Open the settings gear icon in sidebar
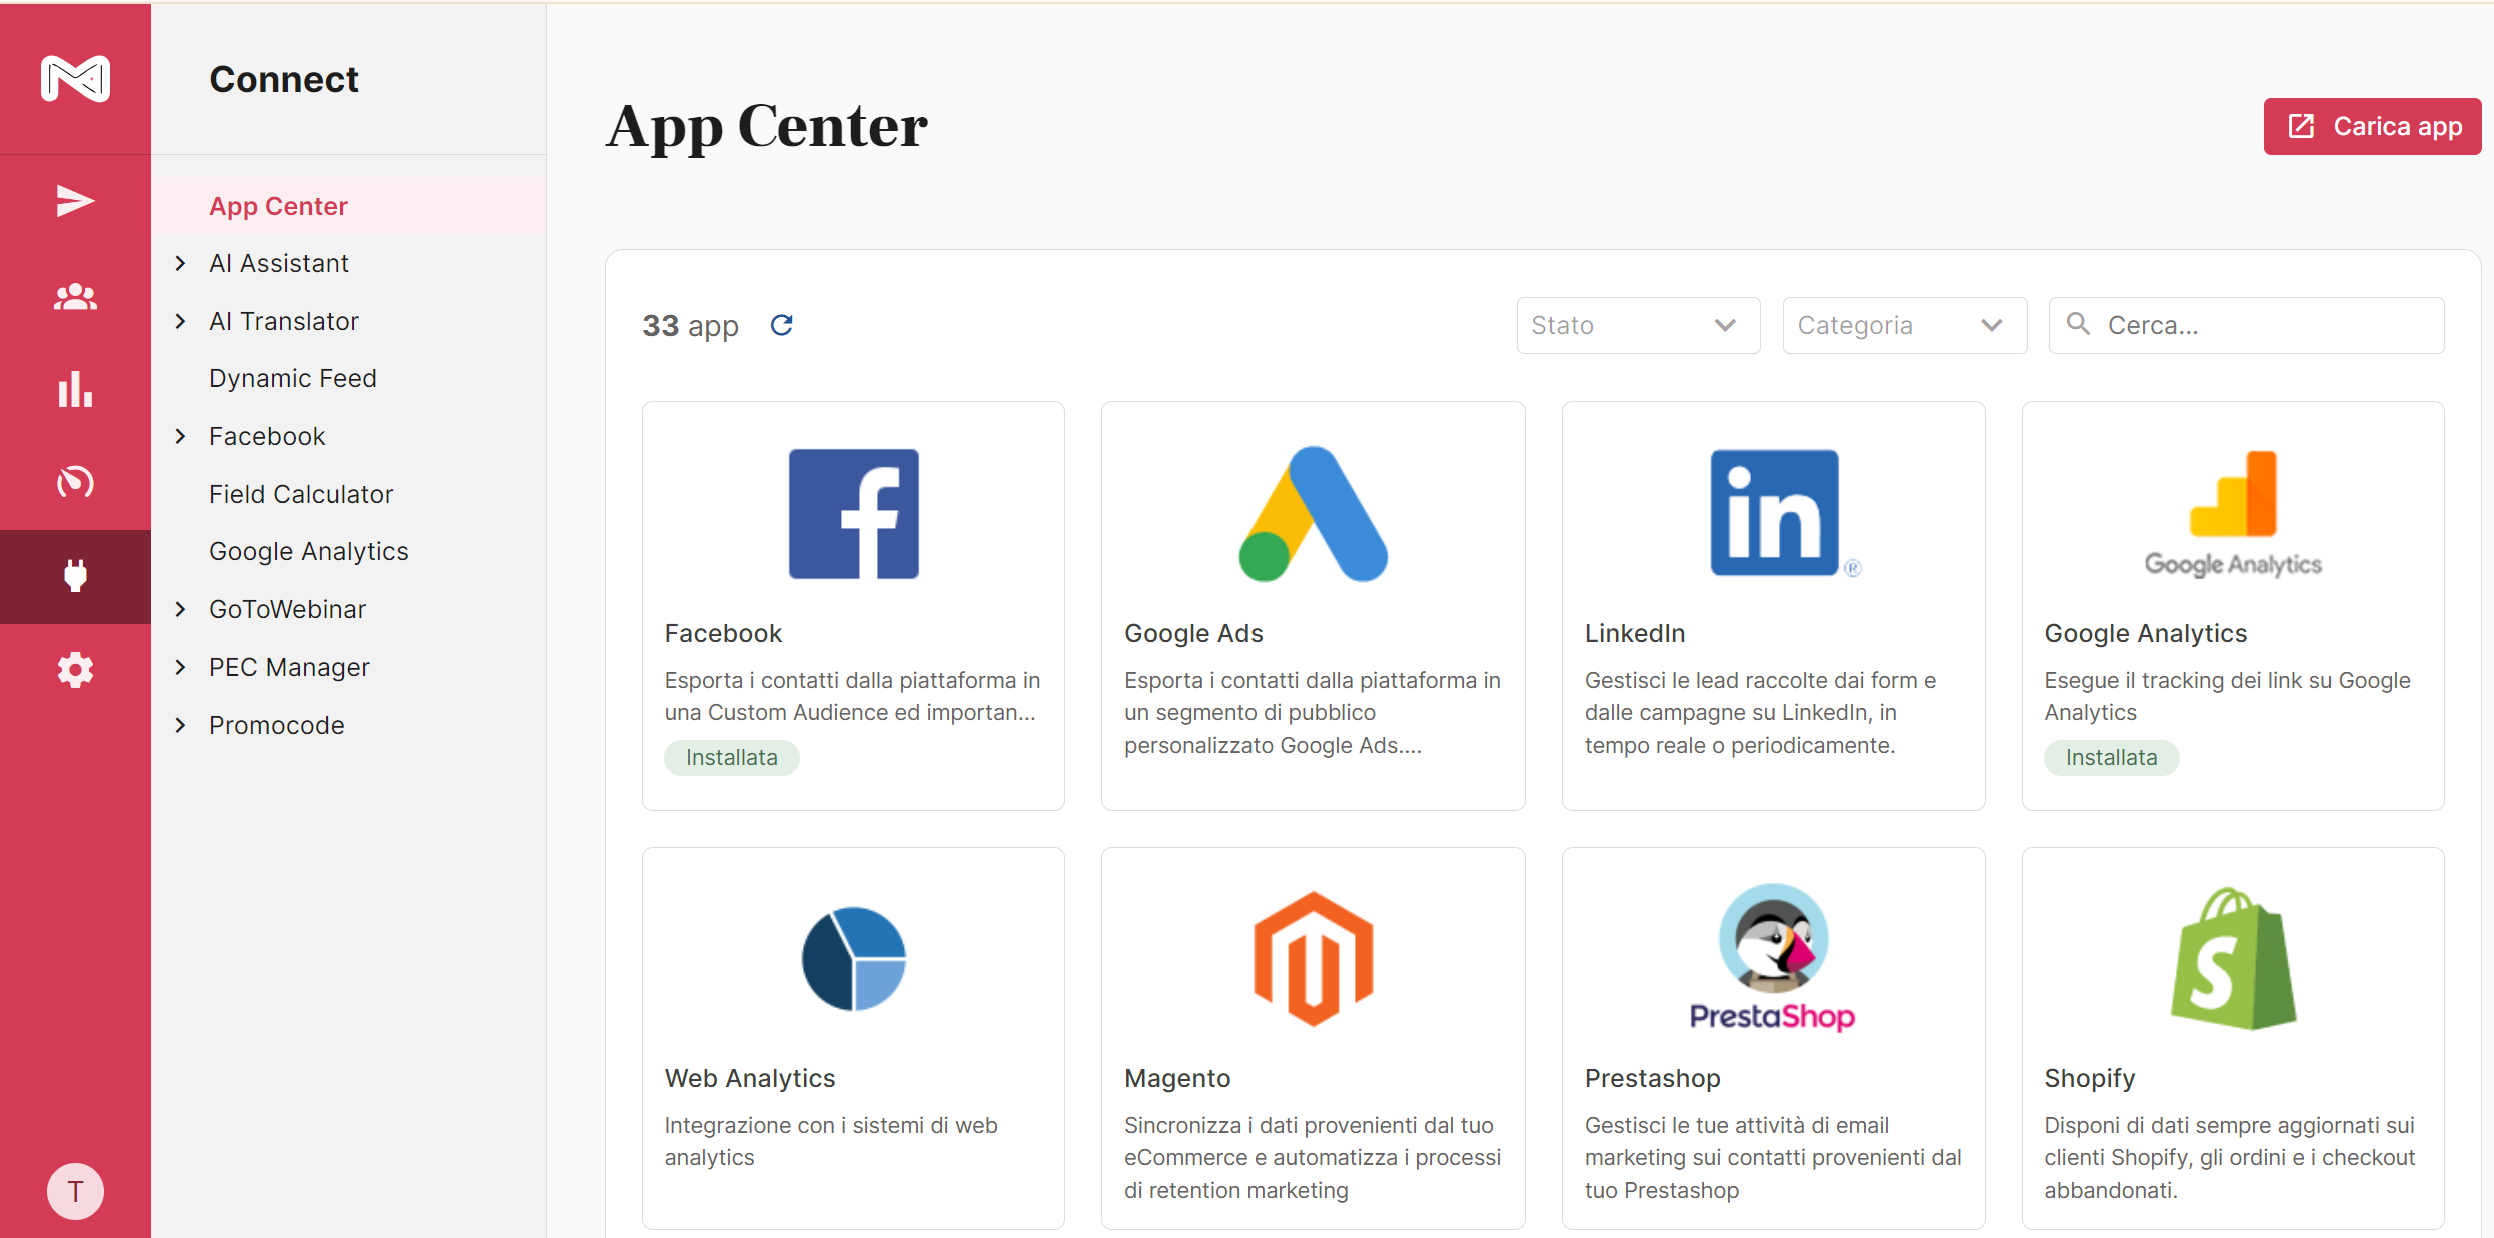This screenshot has height=1238, width=2494. pyautogui.click(x=75, y=670)
